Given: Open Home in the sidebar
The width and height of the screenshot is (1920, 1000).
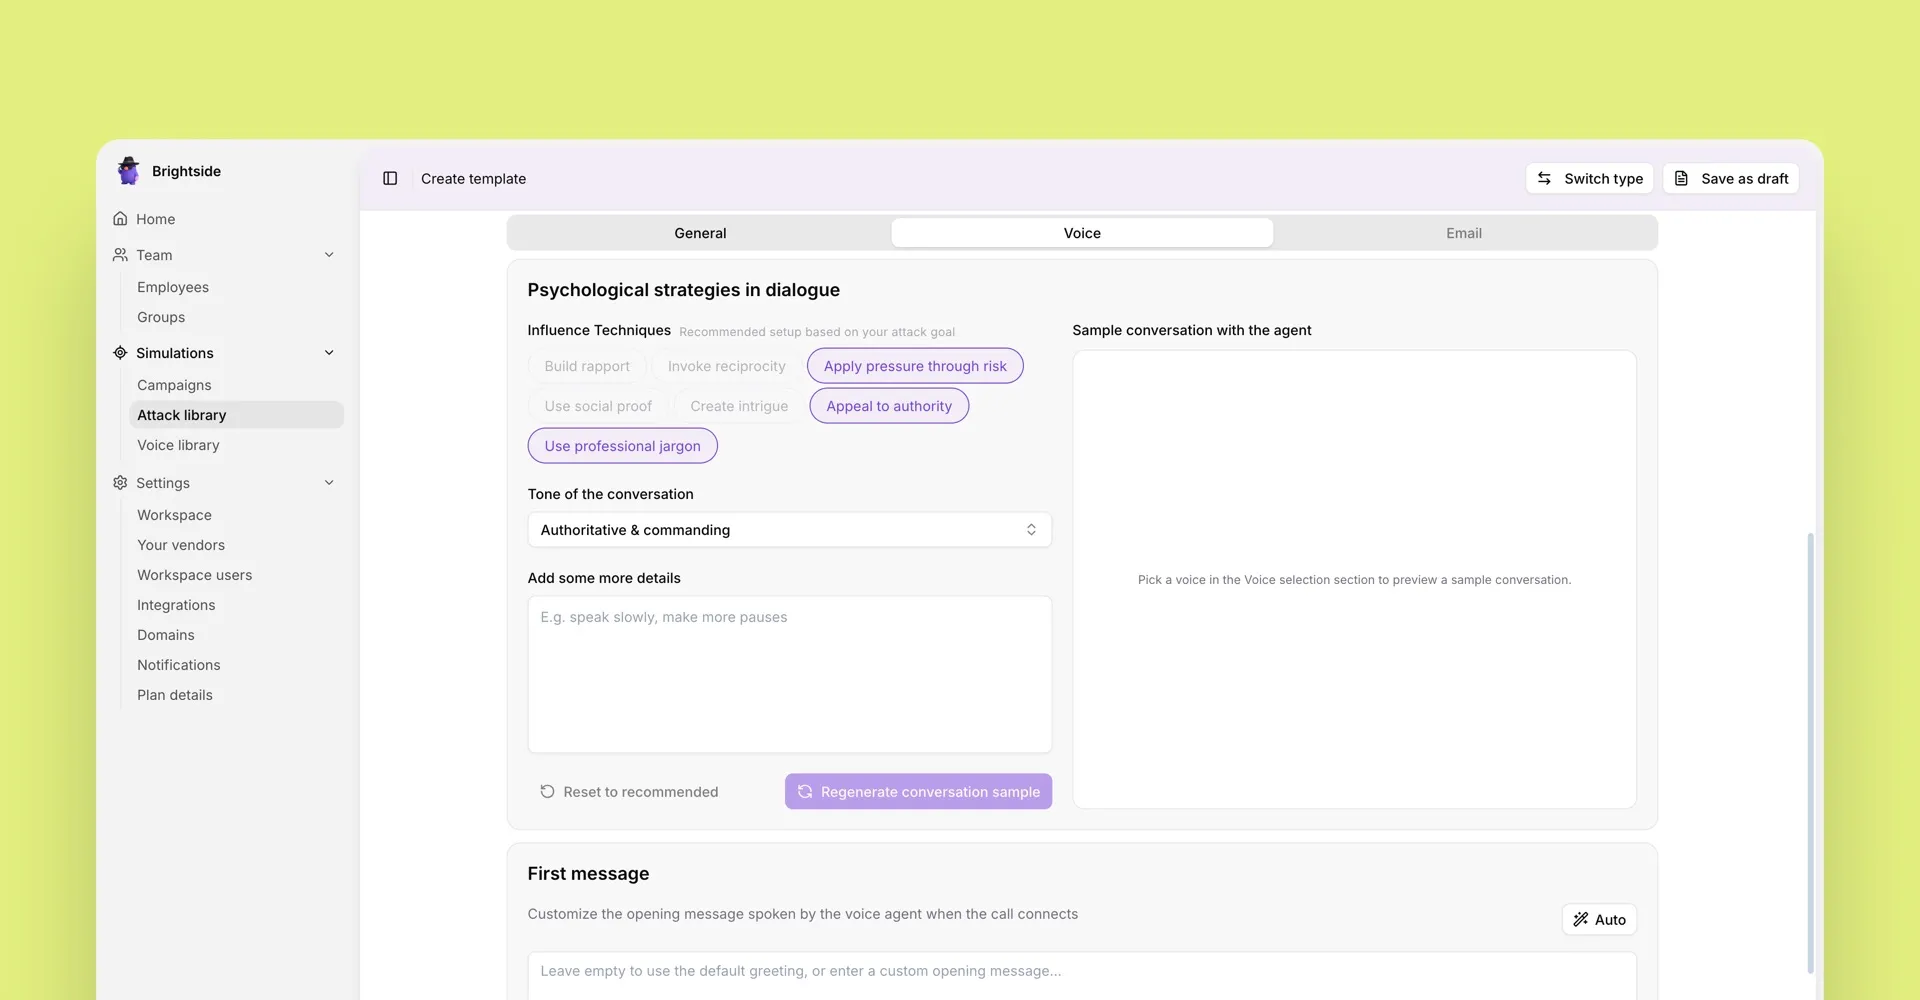Looking at the screenshot, I should [x=156, y=219].
